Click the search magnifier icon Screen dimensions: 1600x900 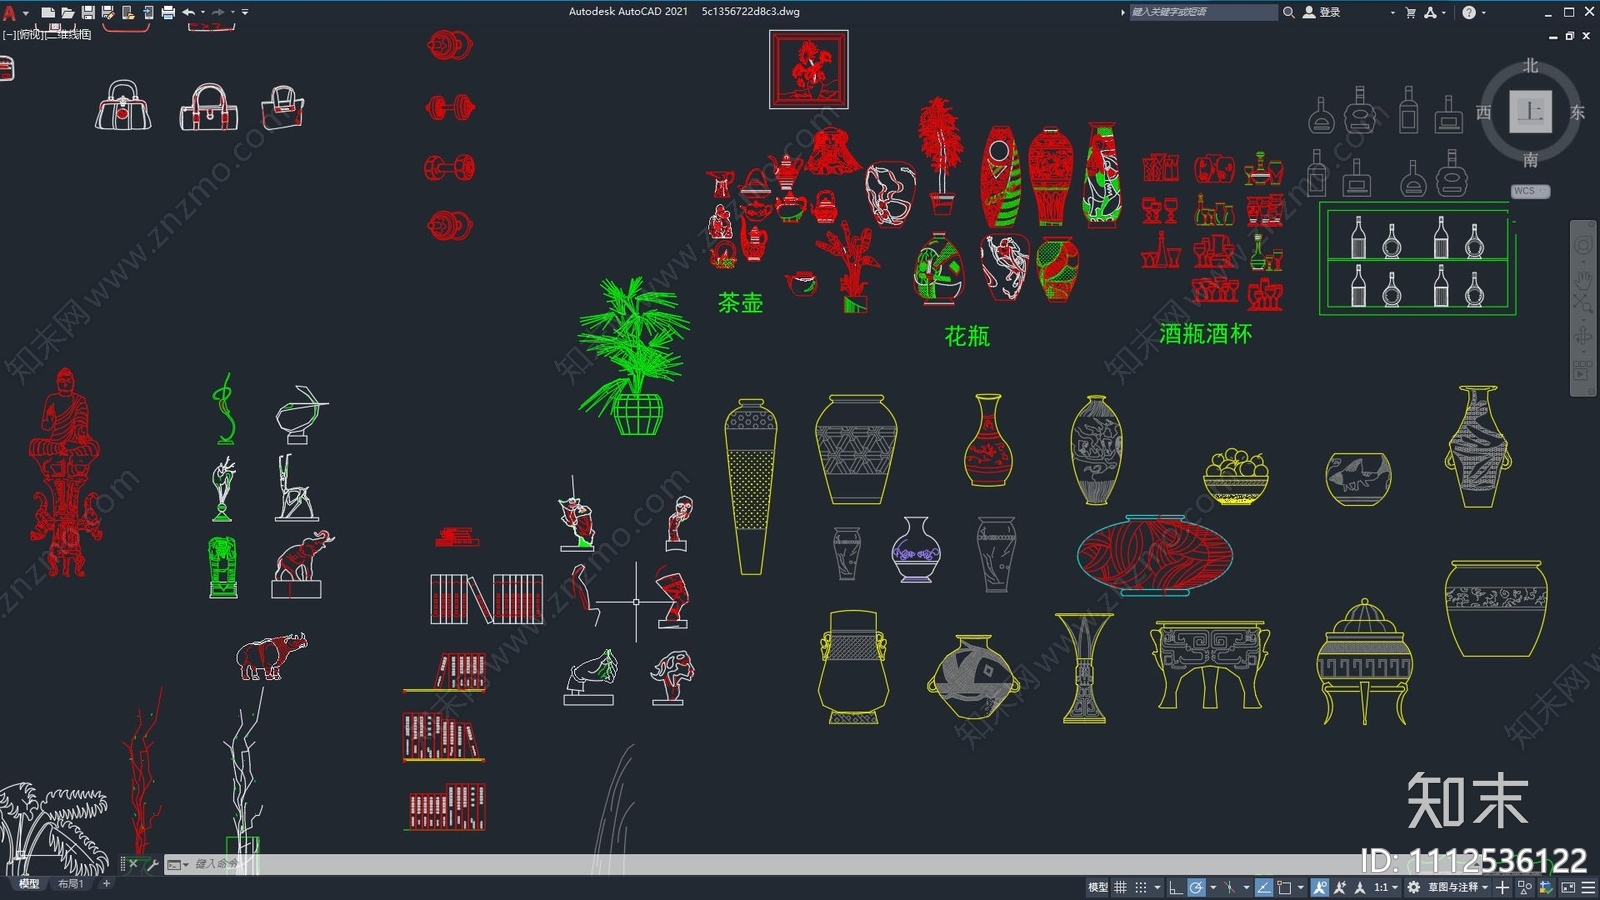tap(1289, 12)
